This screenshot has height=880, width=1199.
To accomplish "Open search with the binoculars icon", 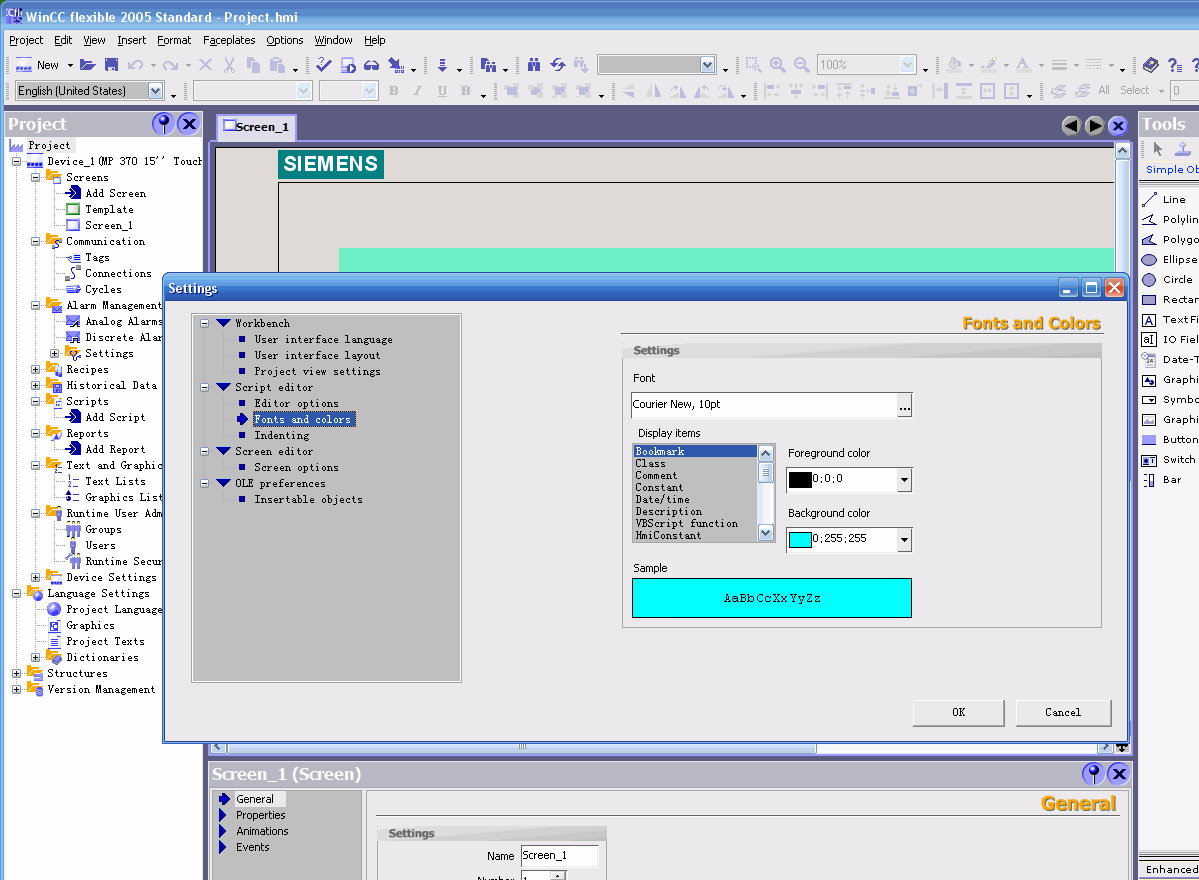I will [x=534, y=65].
